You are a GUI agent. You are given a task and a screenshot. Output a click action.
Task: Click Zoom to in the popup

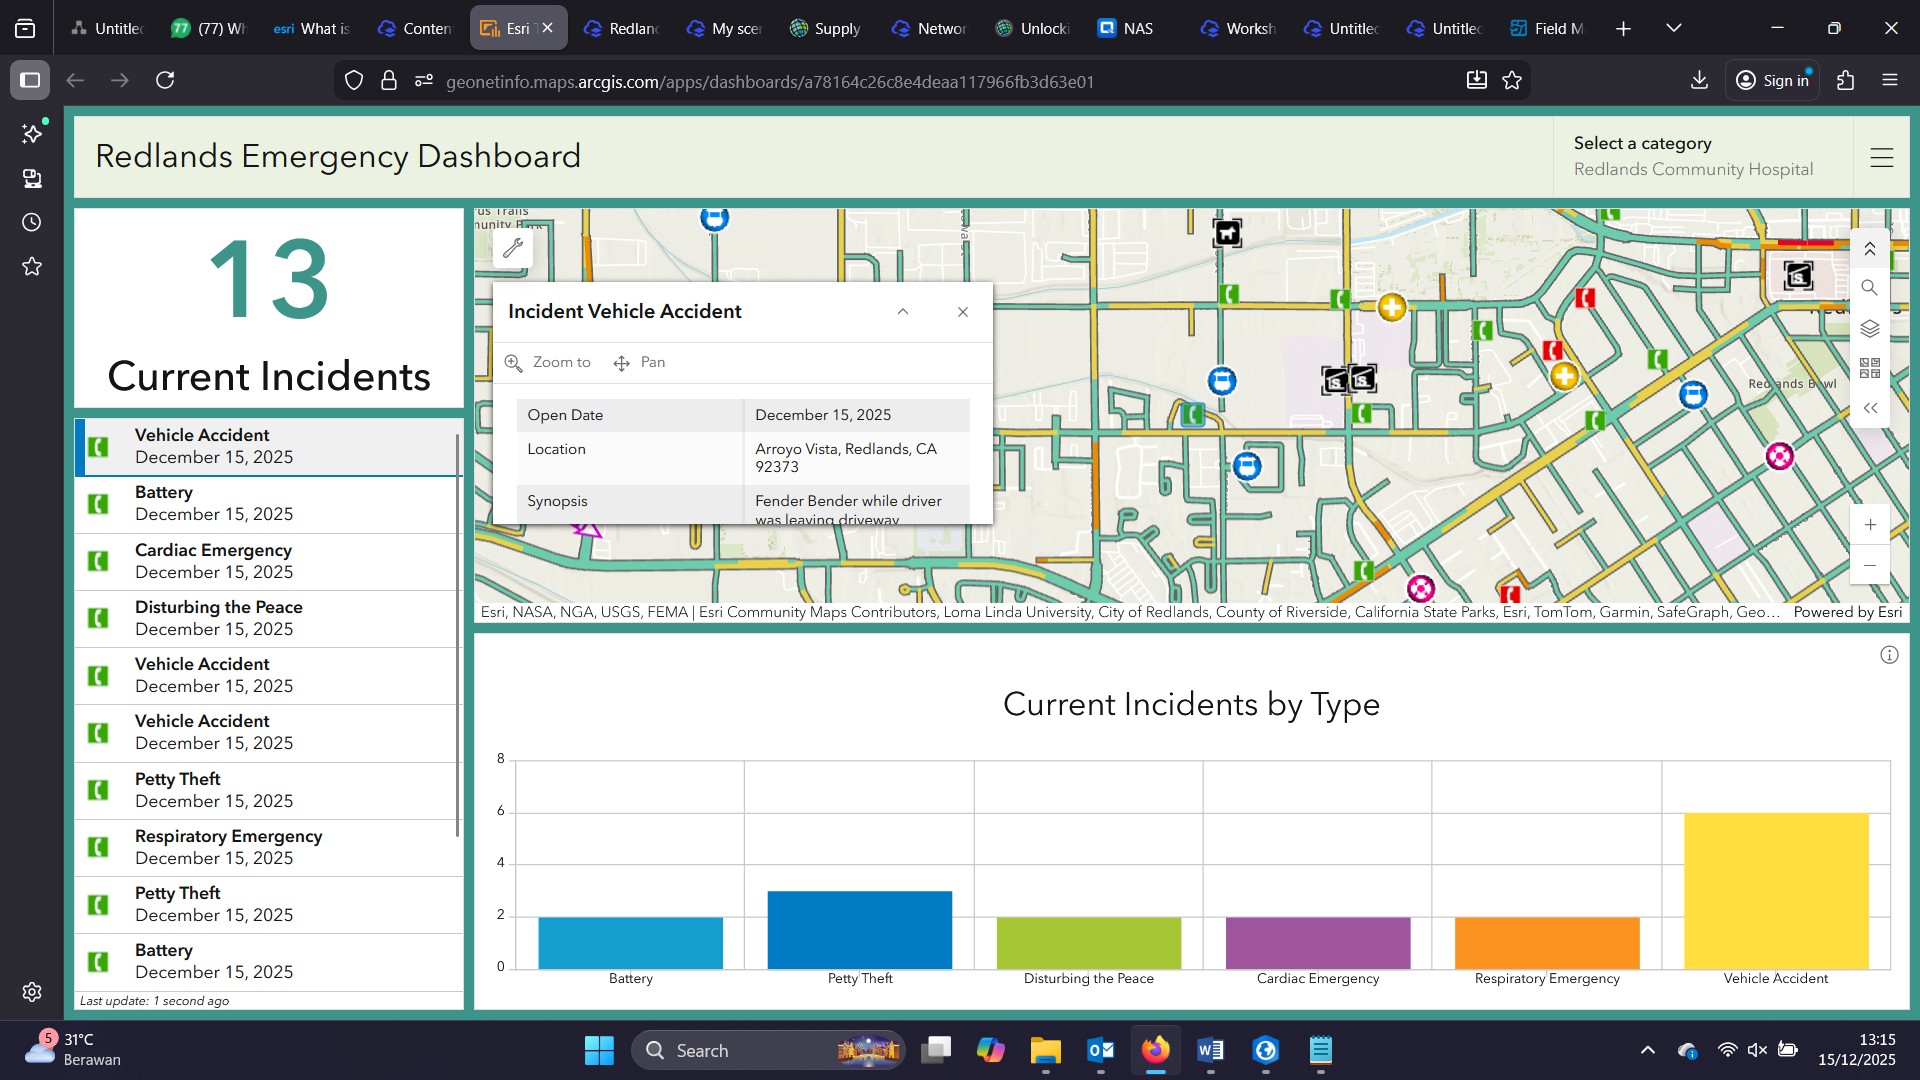548,362
